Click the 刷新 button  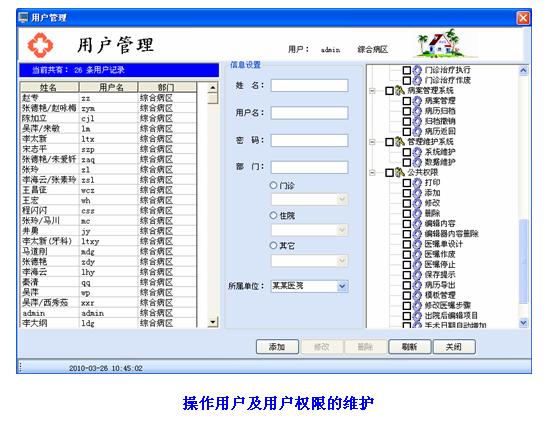(409, 347)
